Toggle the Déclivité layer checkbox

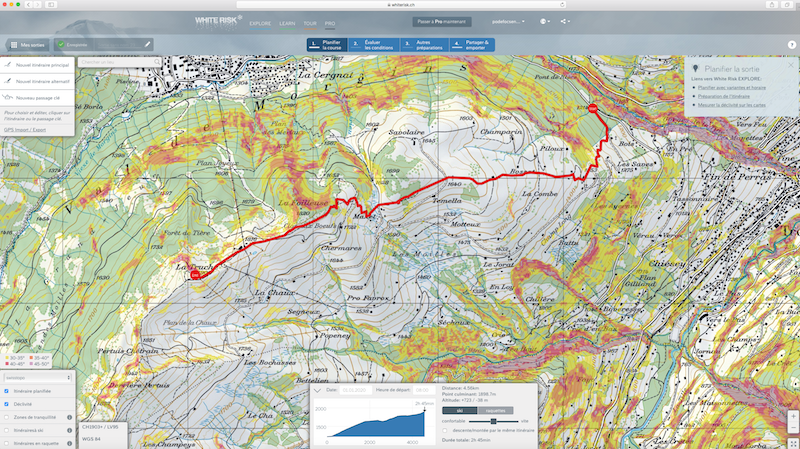pos(8,404)
